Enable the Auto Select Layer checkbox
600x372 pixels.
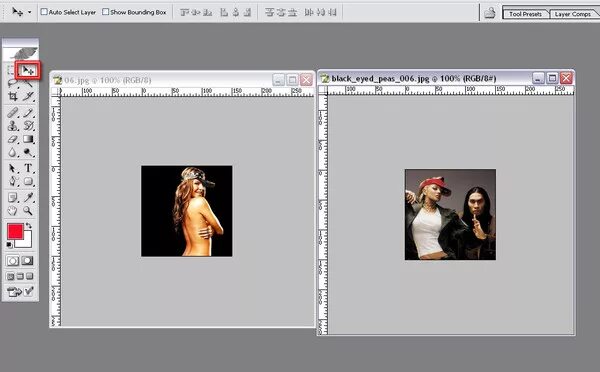(44, 12)
